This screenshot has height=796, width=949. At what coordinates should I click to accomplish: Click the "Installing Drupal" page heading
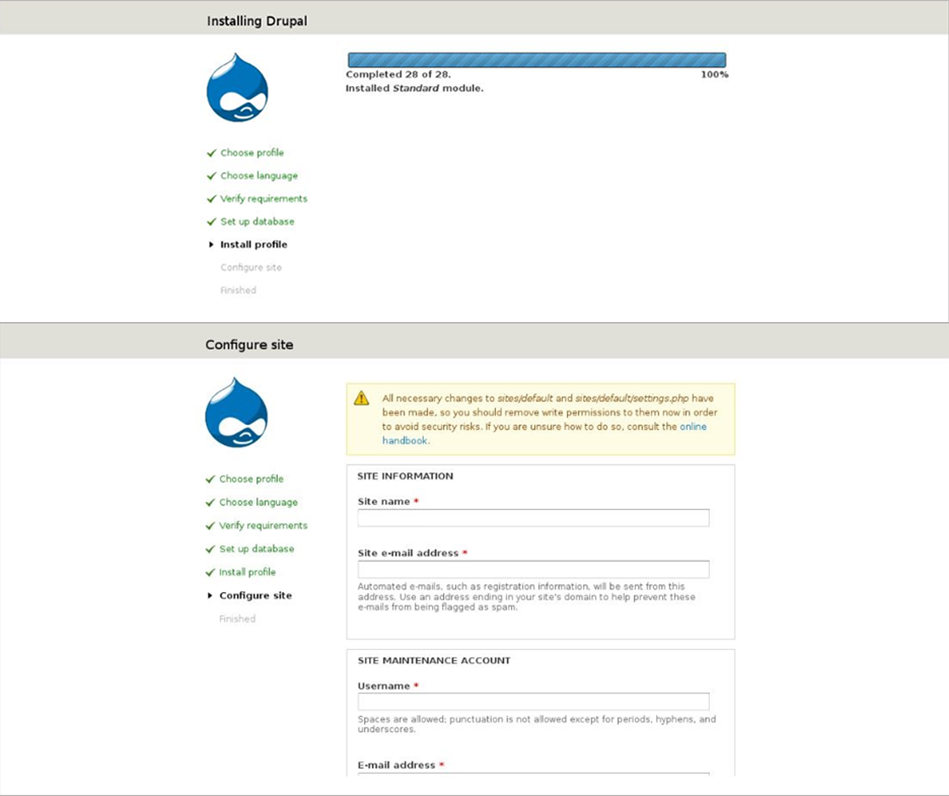tap(257, 21)
